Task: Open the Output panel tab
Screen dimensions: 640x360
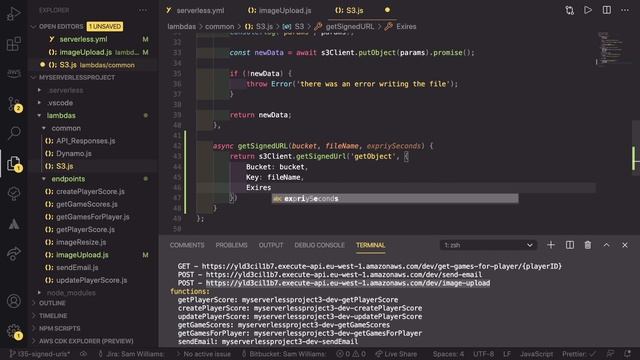Action: pyautogui.click(x=271, y=245)
